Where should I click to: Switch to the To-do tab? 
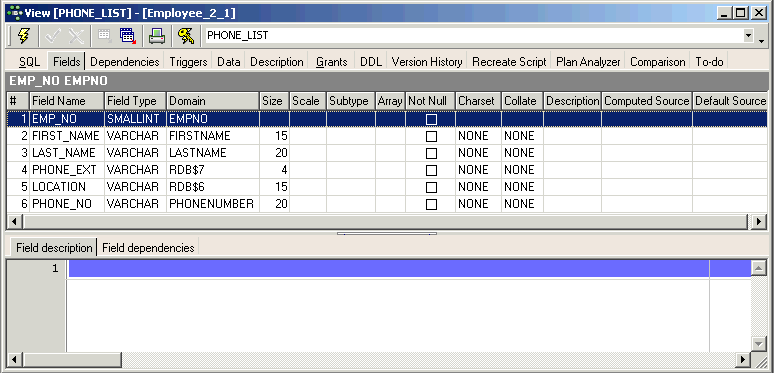pos(709,62)
